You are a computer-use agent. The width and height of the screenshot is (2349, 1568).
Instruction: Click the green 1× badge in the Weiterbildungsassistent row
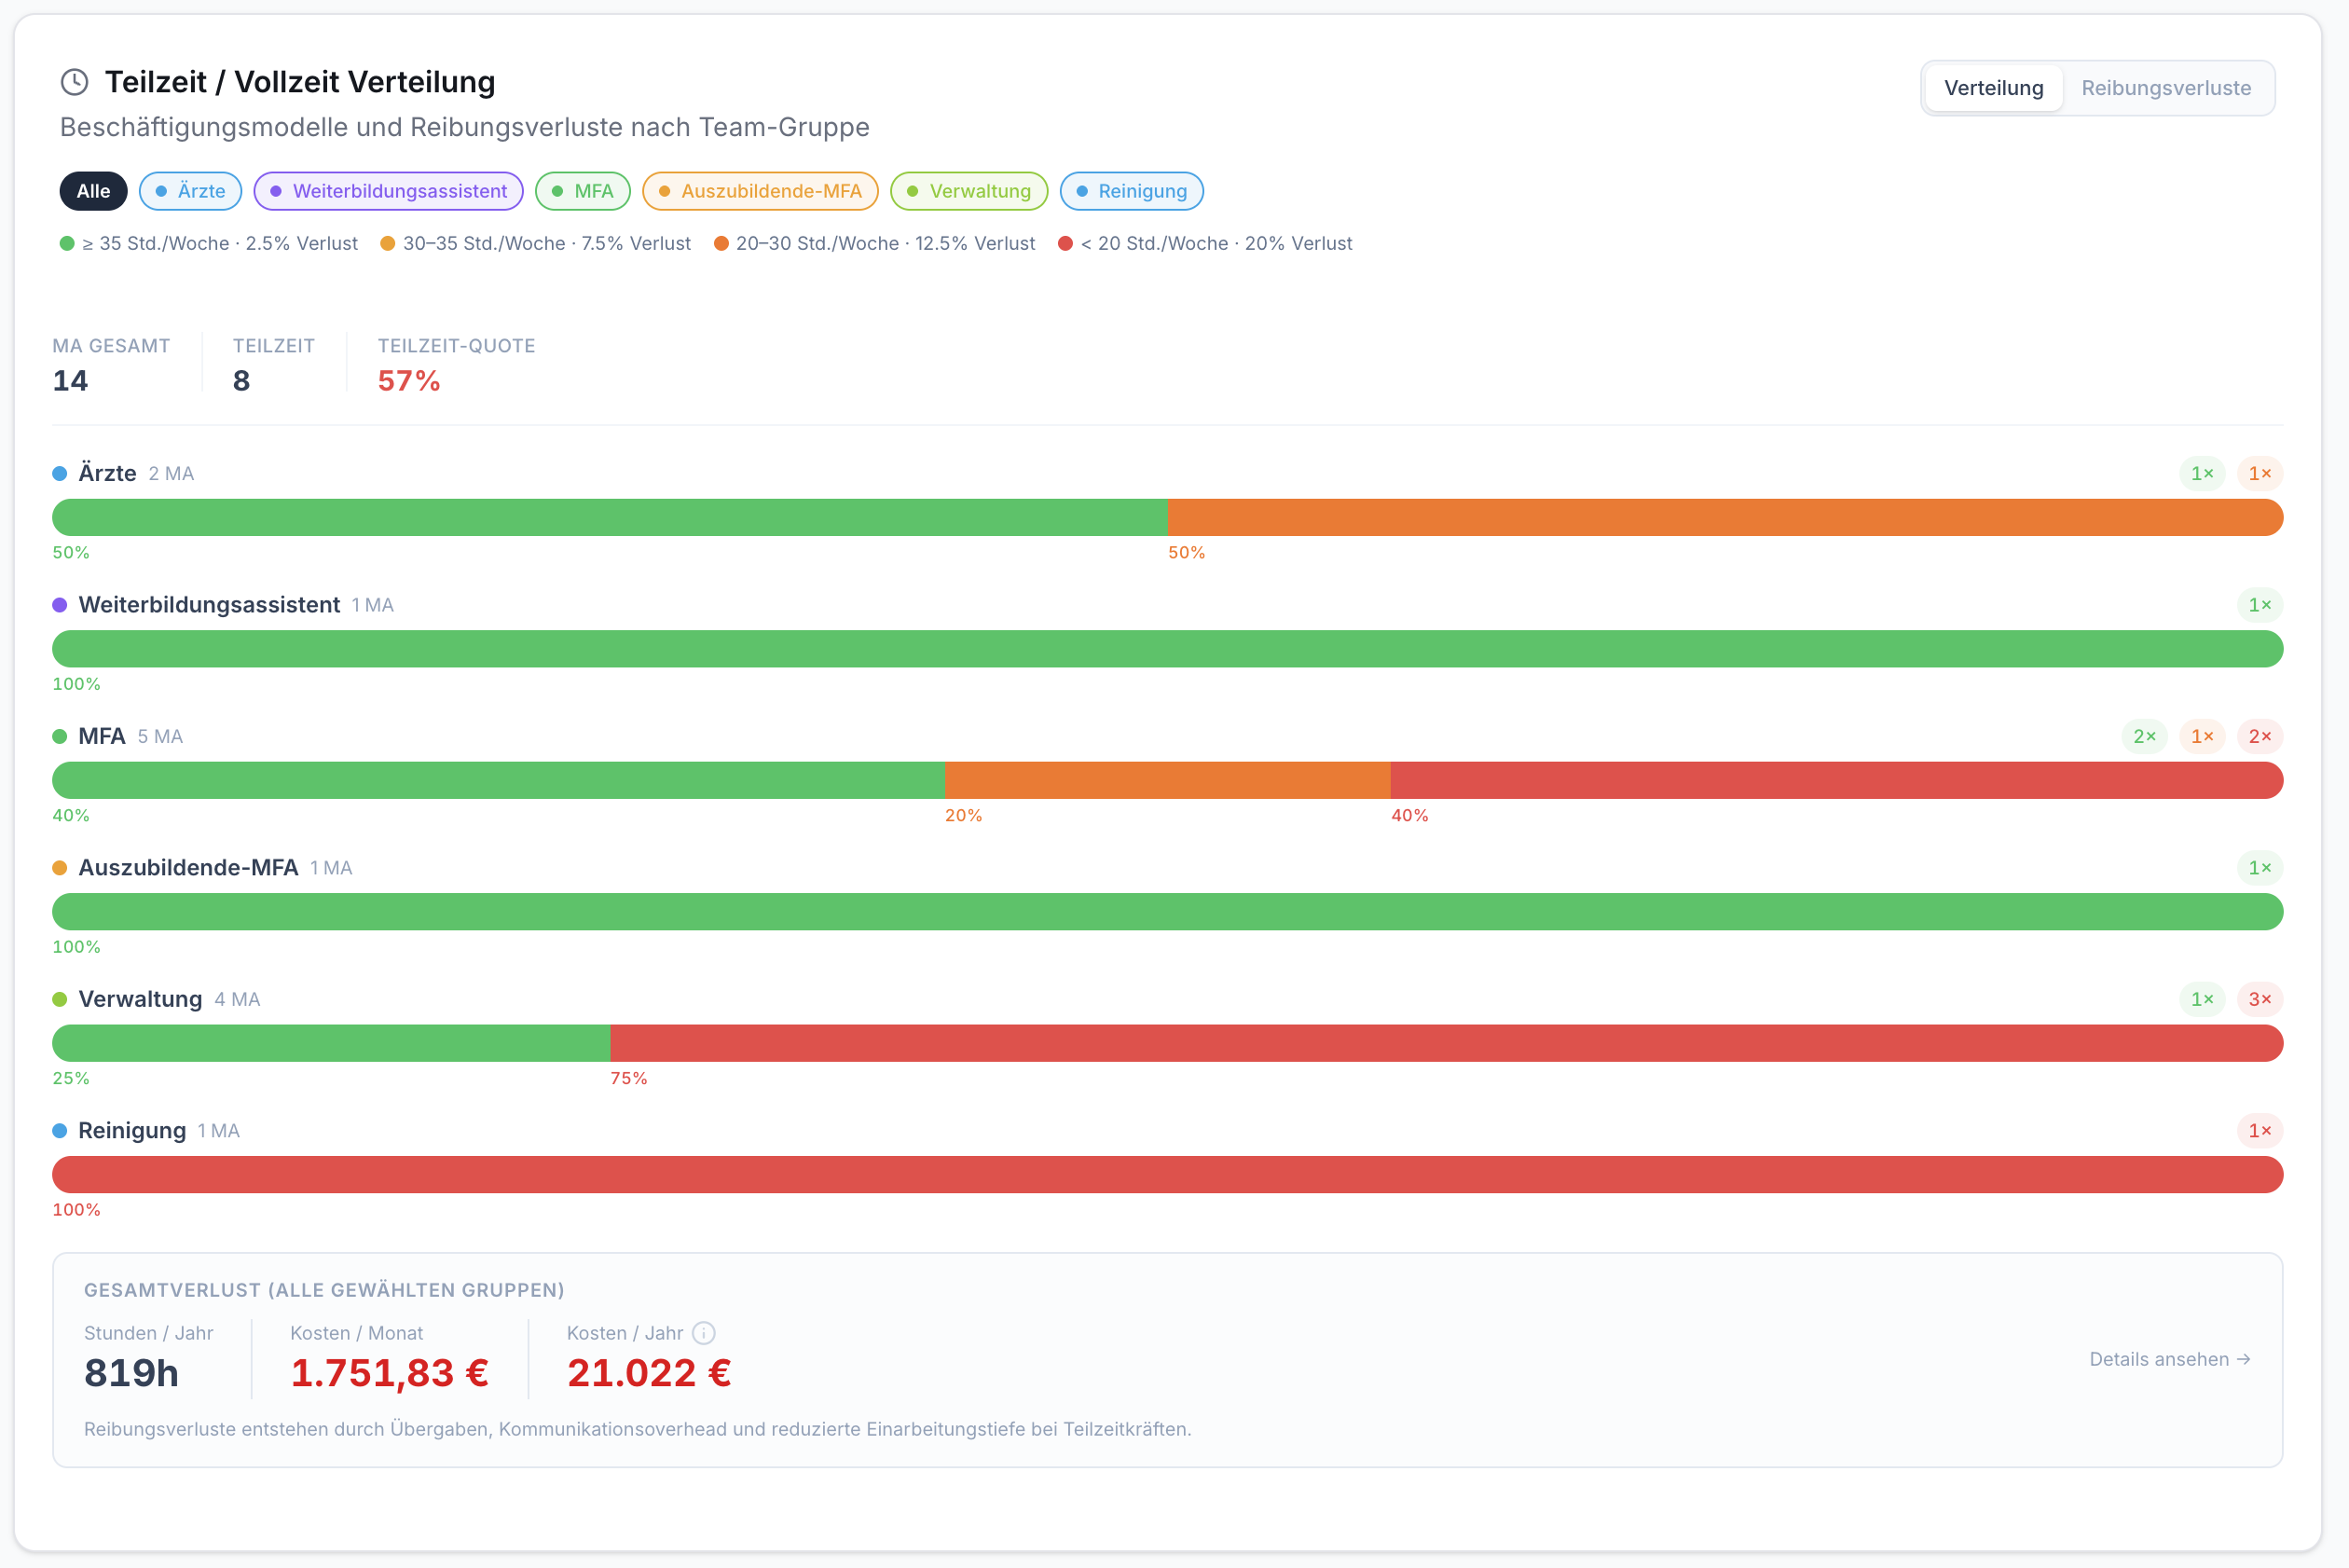[2260, 605]
